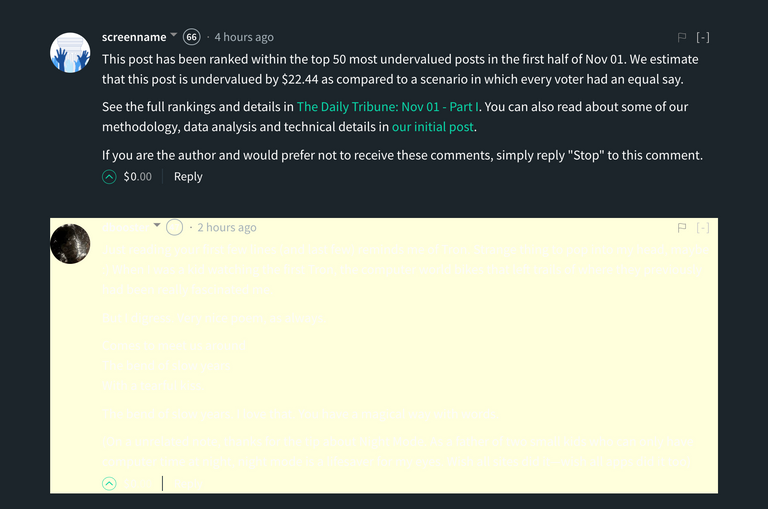This screenshot has width=768, height=509.
Task: Flag the comment posted 2 hours ago
Action: 682,228
